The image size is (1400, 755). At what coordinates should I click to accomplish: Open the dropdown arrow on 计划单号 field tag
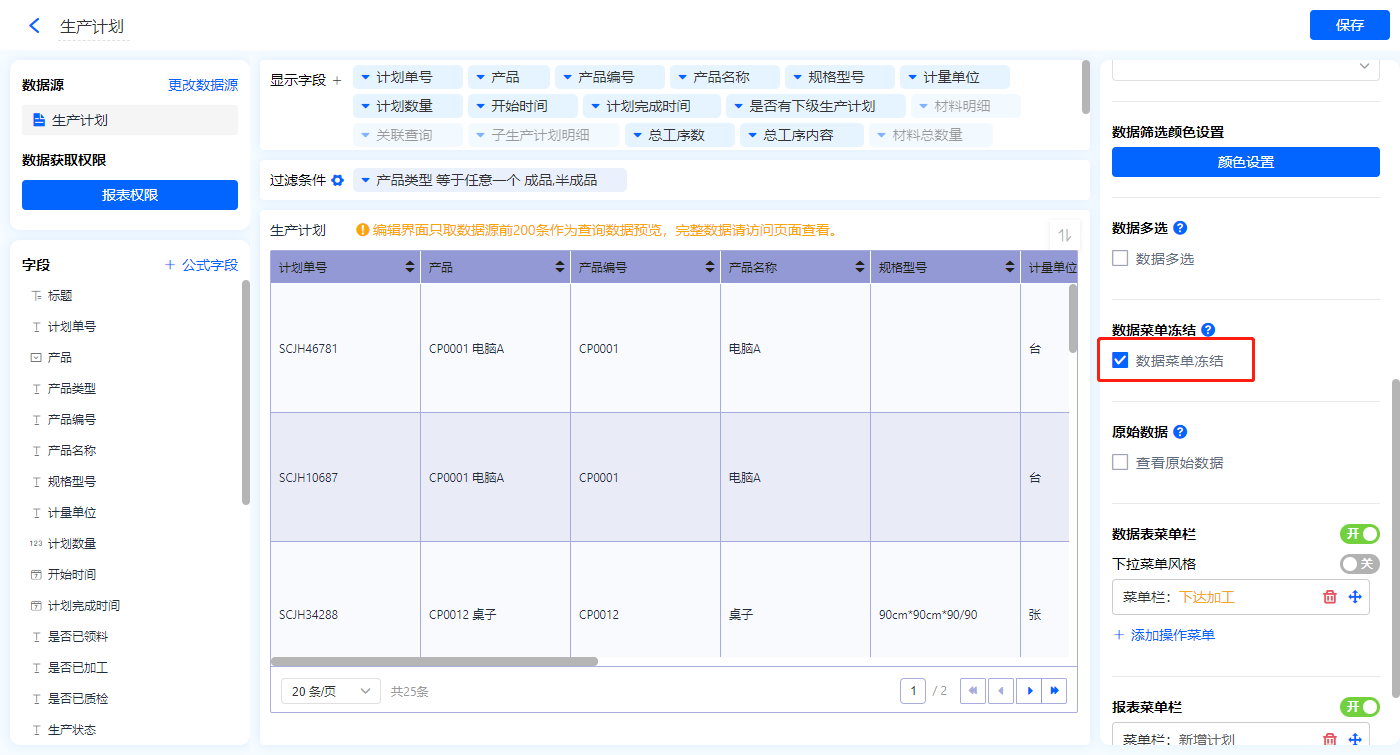point(365,77)
